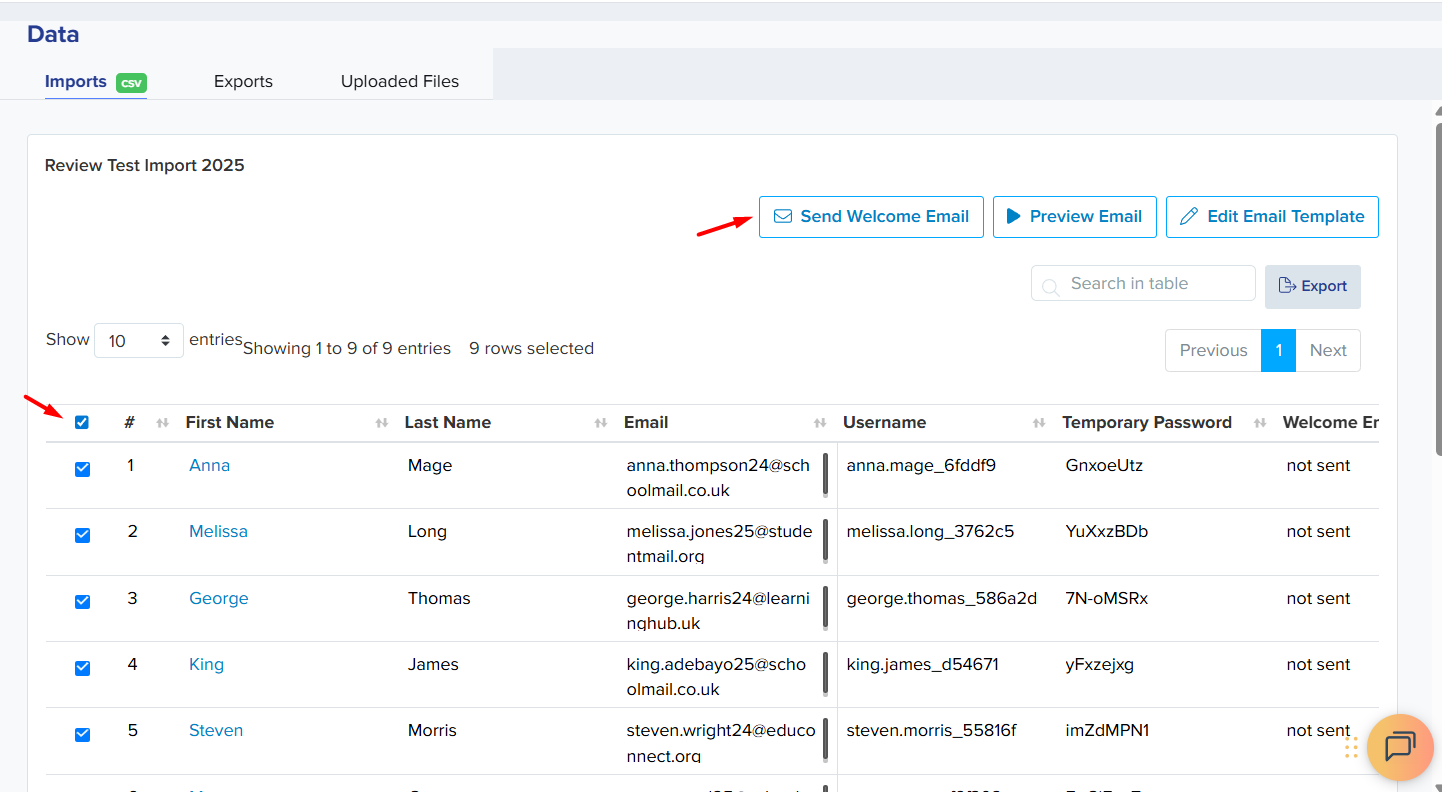
Task: Open the Uploaded Files tab
Action: click(400, 82)
